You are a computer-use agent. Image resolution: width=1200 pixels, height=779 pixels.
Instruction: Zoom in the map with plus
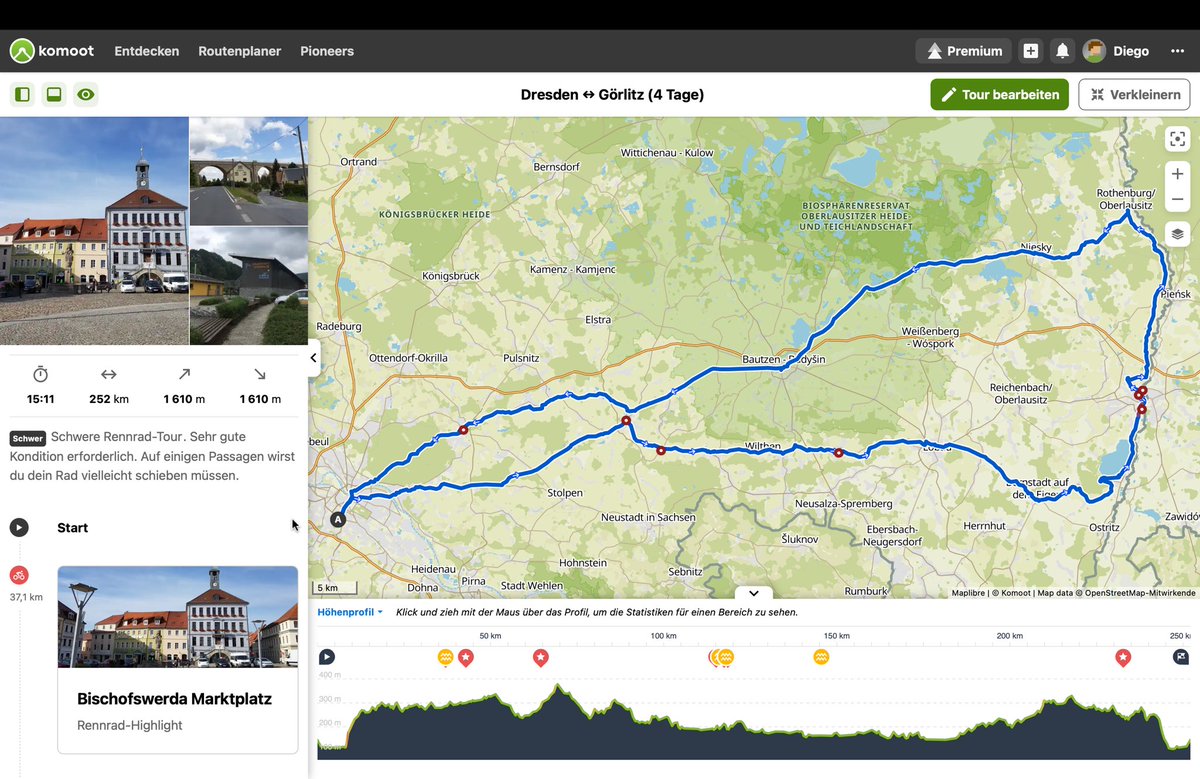click(x=1177, y=174)
